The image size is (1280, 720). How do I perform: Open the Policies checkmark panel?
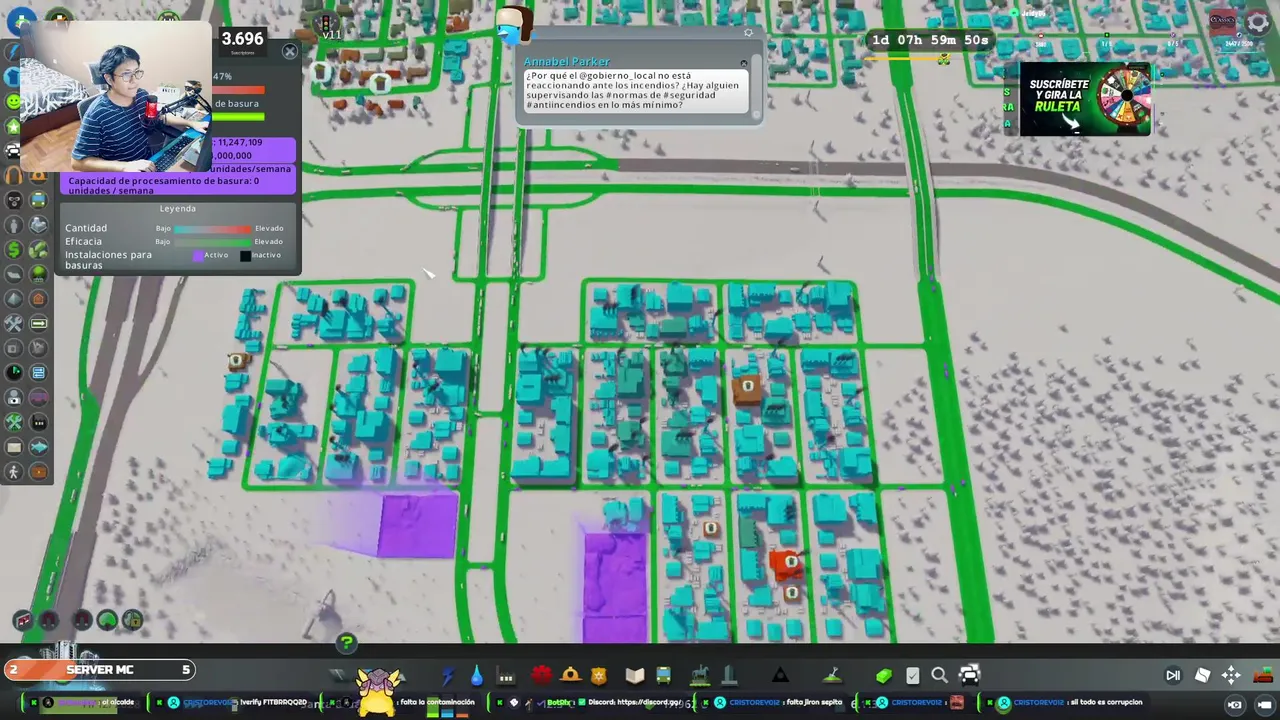[x=912, y=676]
